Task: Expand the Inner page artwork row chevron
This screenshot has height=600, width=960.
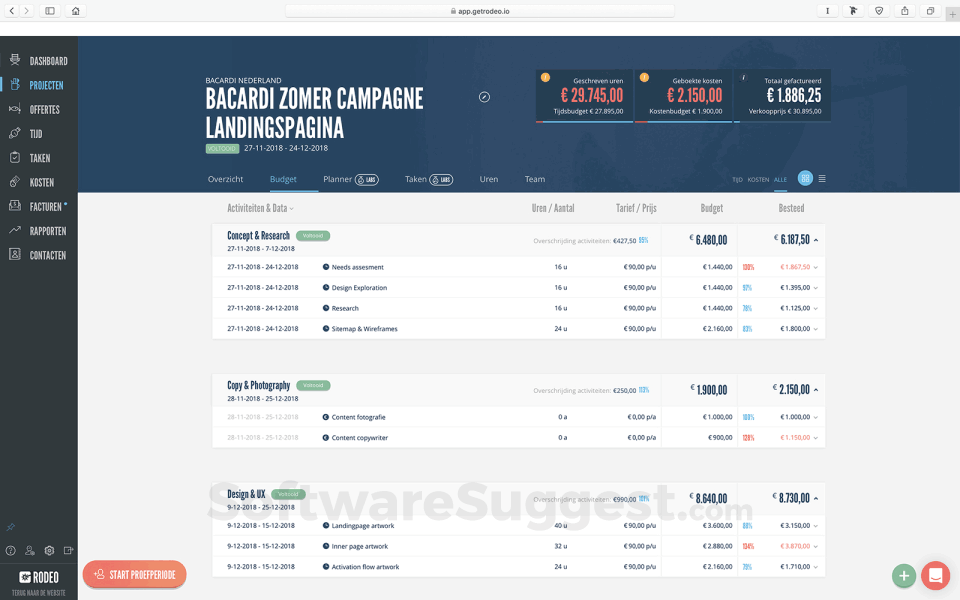Action: pos(816,547)
